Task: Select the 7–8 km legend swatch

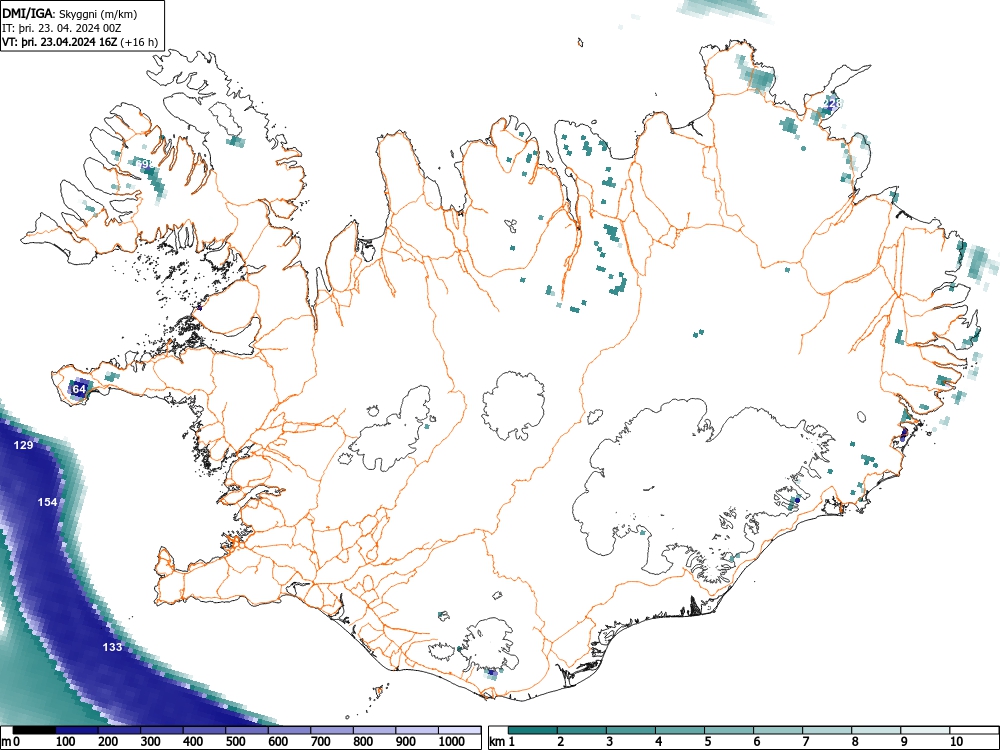Action: coord(827,730)
